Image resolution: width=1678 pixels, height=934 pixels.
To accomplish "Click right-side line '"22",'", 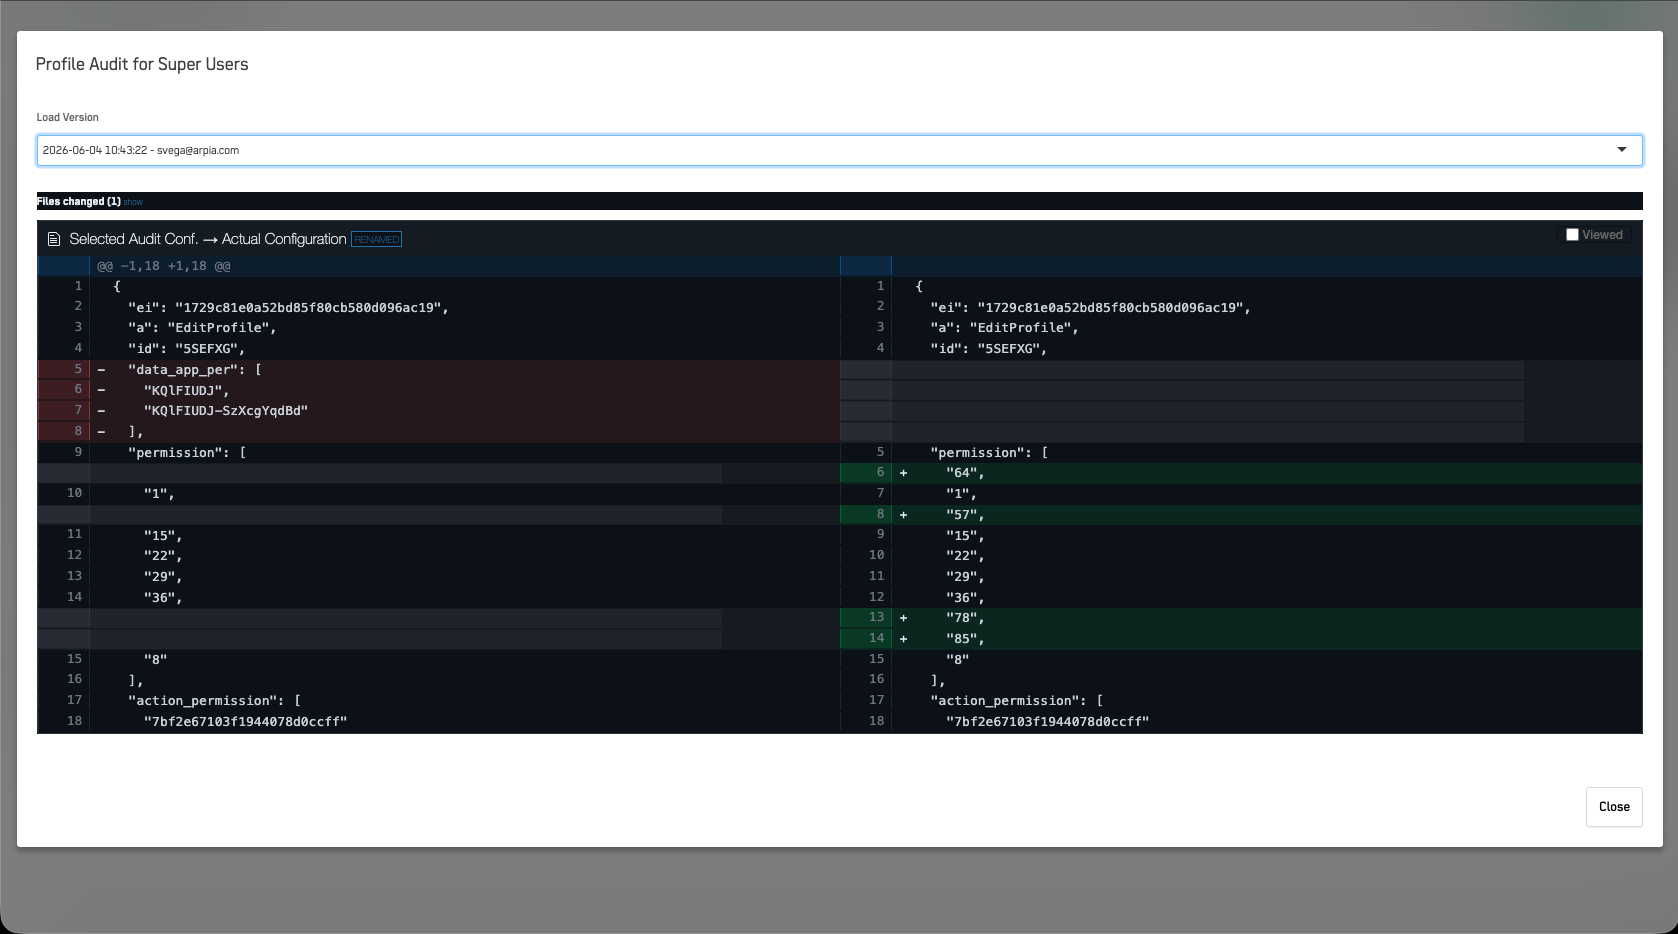I will coord(965,556).
